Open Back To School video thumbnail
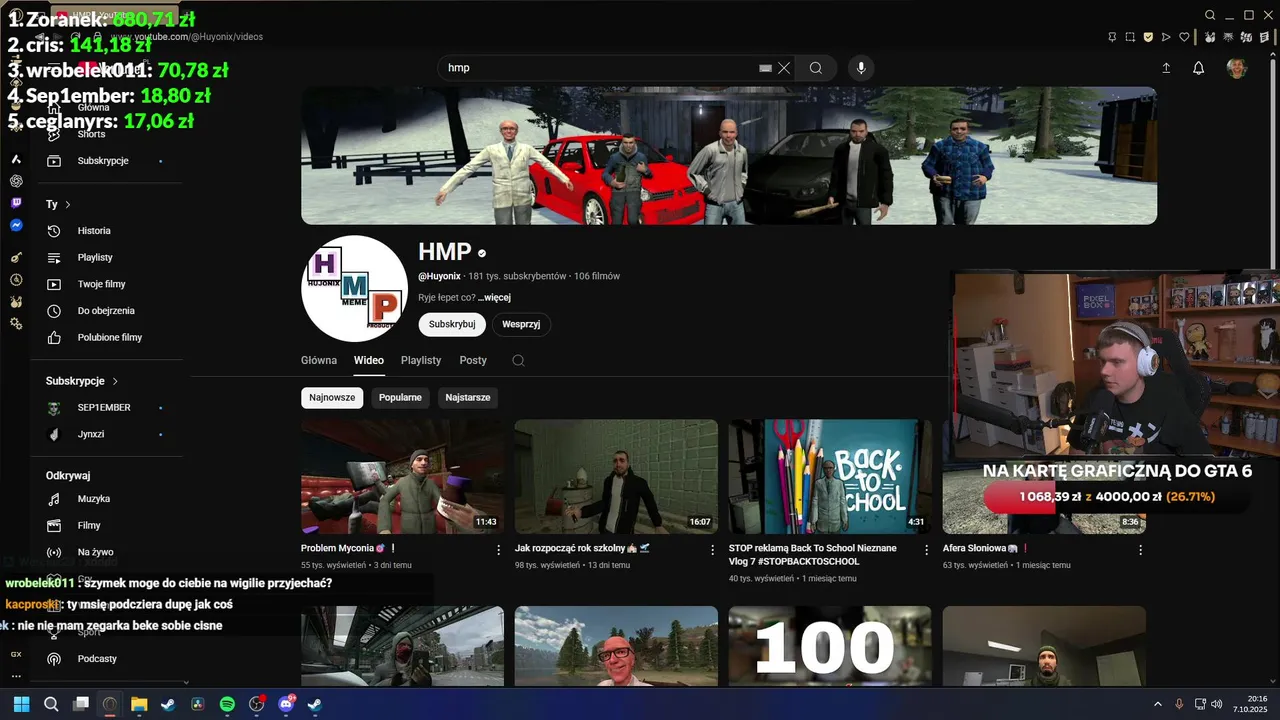 pyautogui.click(x=830, y=476)
